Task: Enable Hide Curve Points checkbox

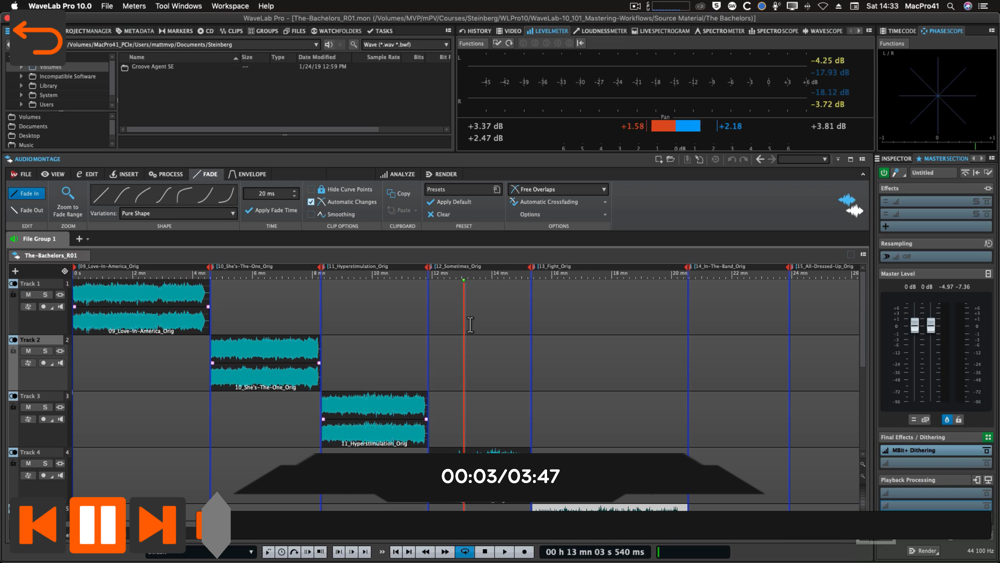Action: (311, 189)
